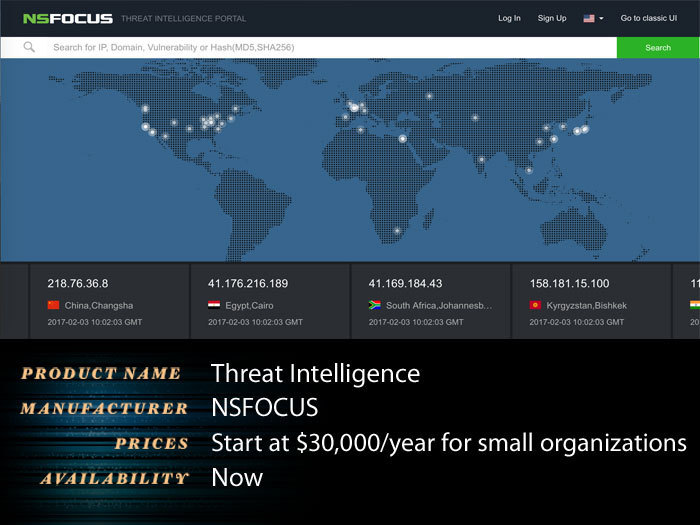Click the Kyrgyzstan,Bishkek location text
The image size is (700, 525).
[x=587, y=306]
